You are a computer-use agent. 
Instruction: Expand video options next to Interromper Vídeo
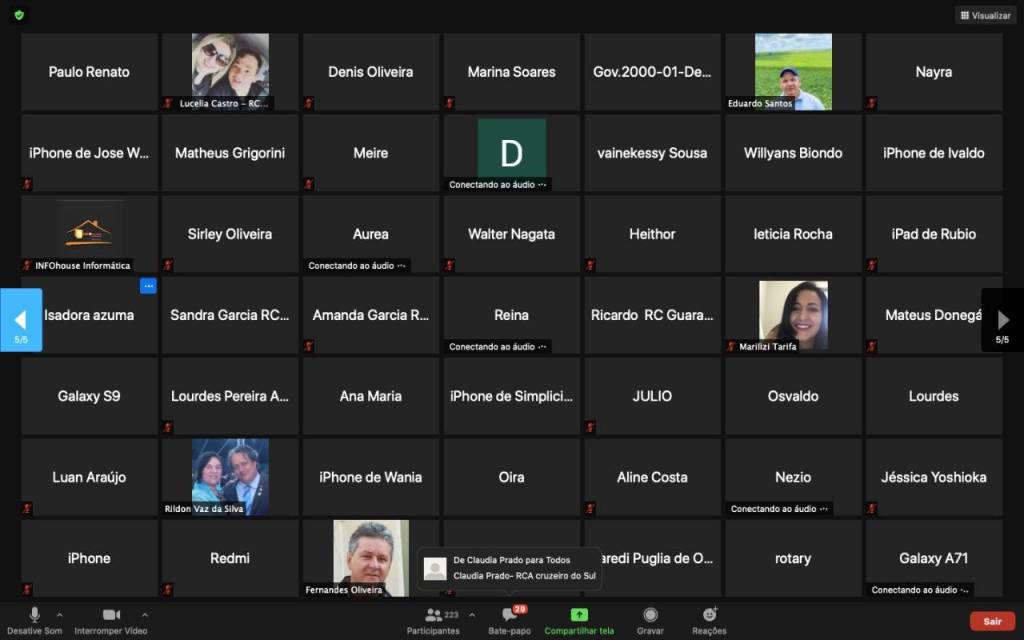coord(145,614)
